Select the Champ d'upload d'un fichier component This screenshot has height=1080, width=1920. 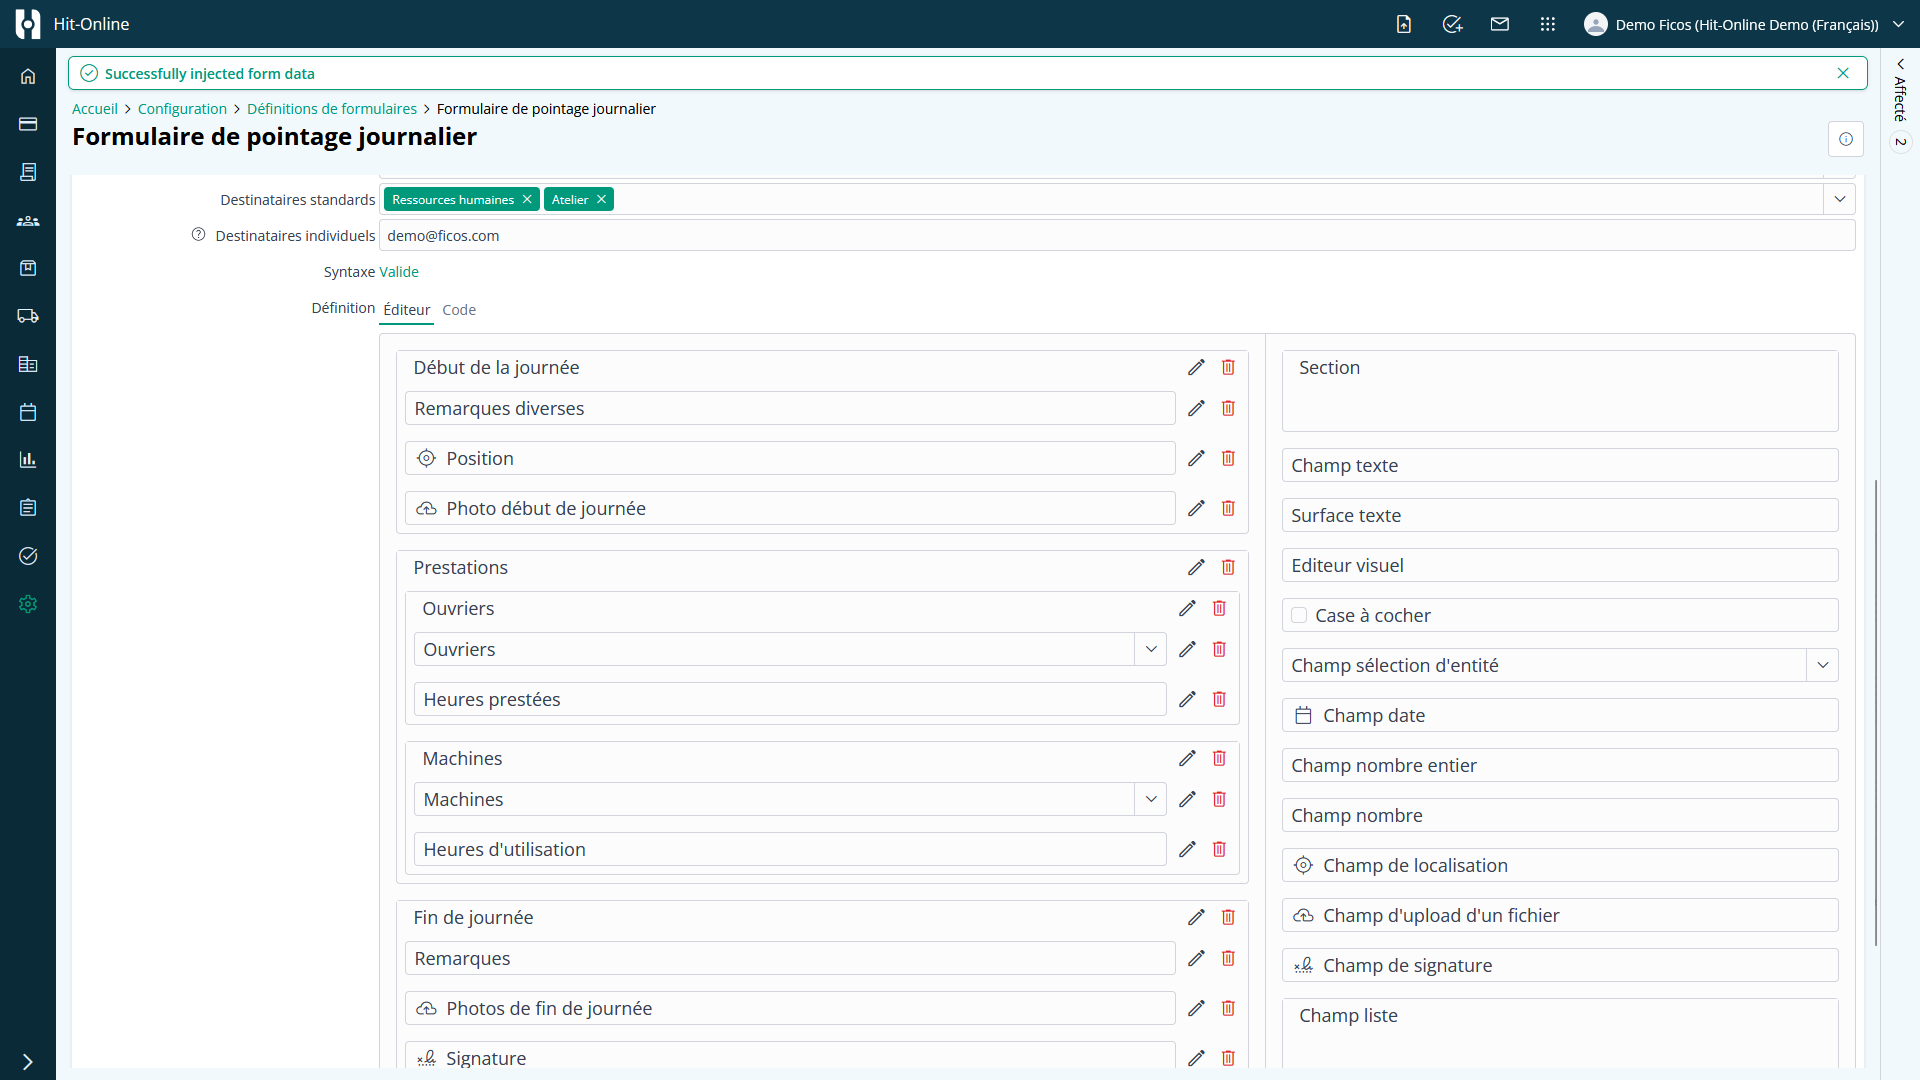(1560, 916)
